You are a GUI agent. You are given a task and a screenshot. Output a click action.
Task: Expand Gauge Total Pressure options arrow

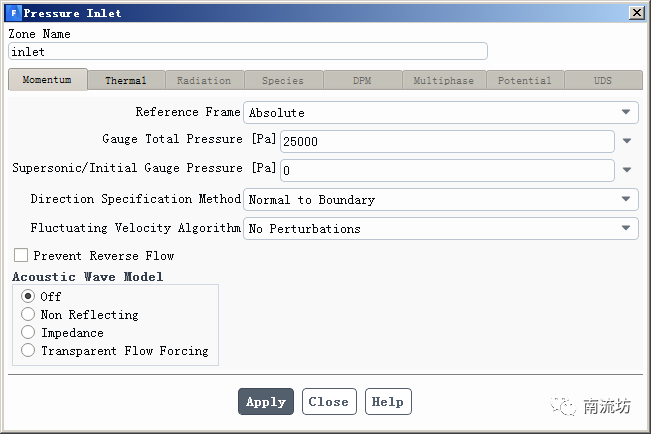(x=628, y=141)
